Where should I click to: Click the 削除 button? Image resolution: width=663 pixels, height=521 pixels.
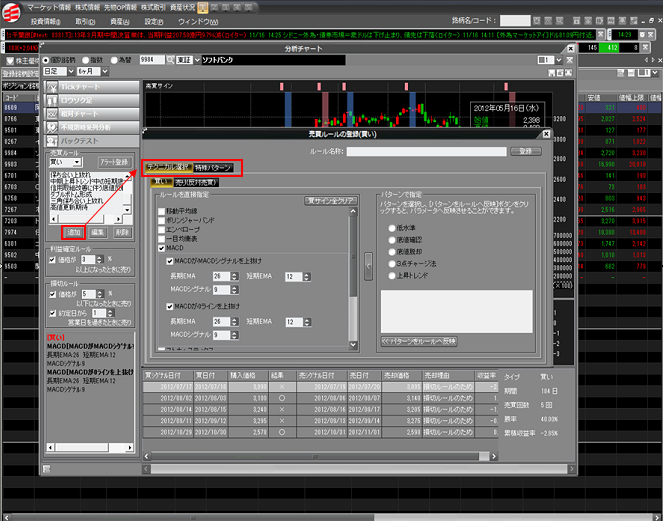pos(122,232)
